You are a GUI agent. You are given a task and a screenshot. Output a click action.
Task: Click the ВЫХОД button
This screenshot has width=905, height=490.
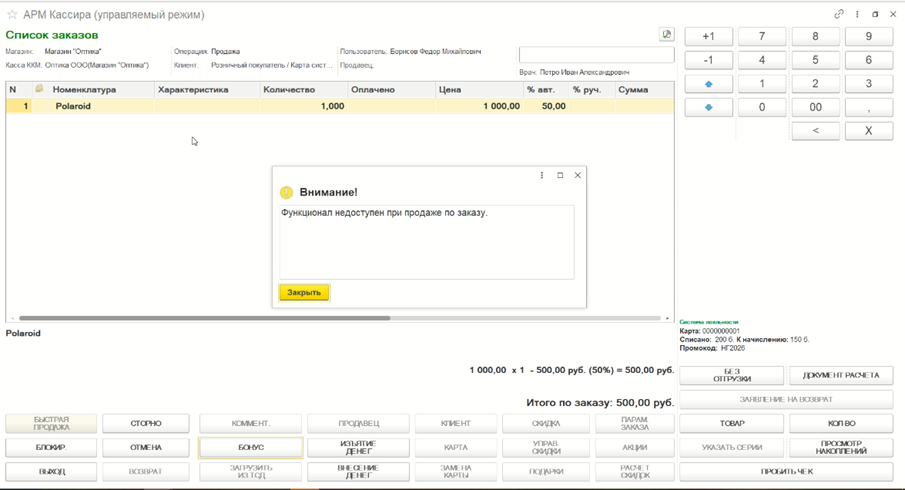point(51,472)
